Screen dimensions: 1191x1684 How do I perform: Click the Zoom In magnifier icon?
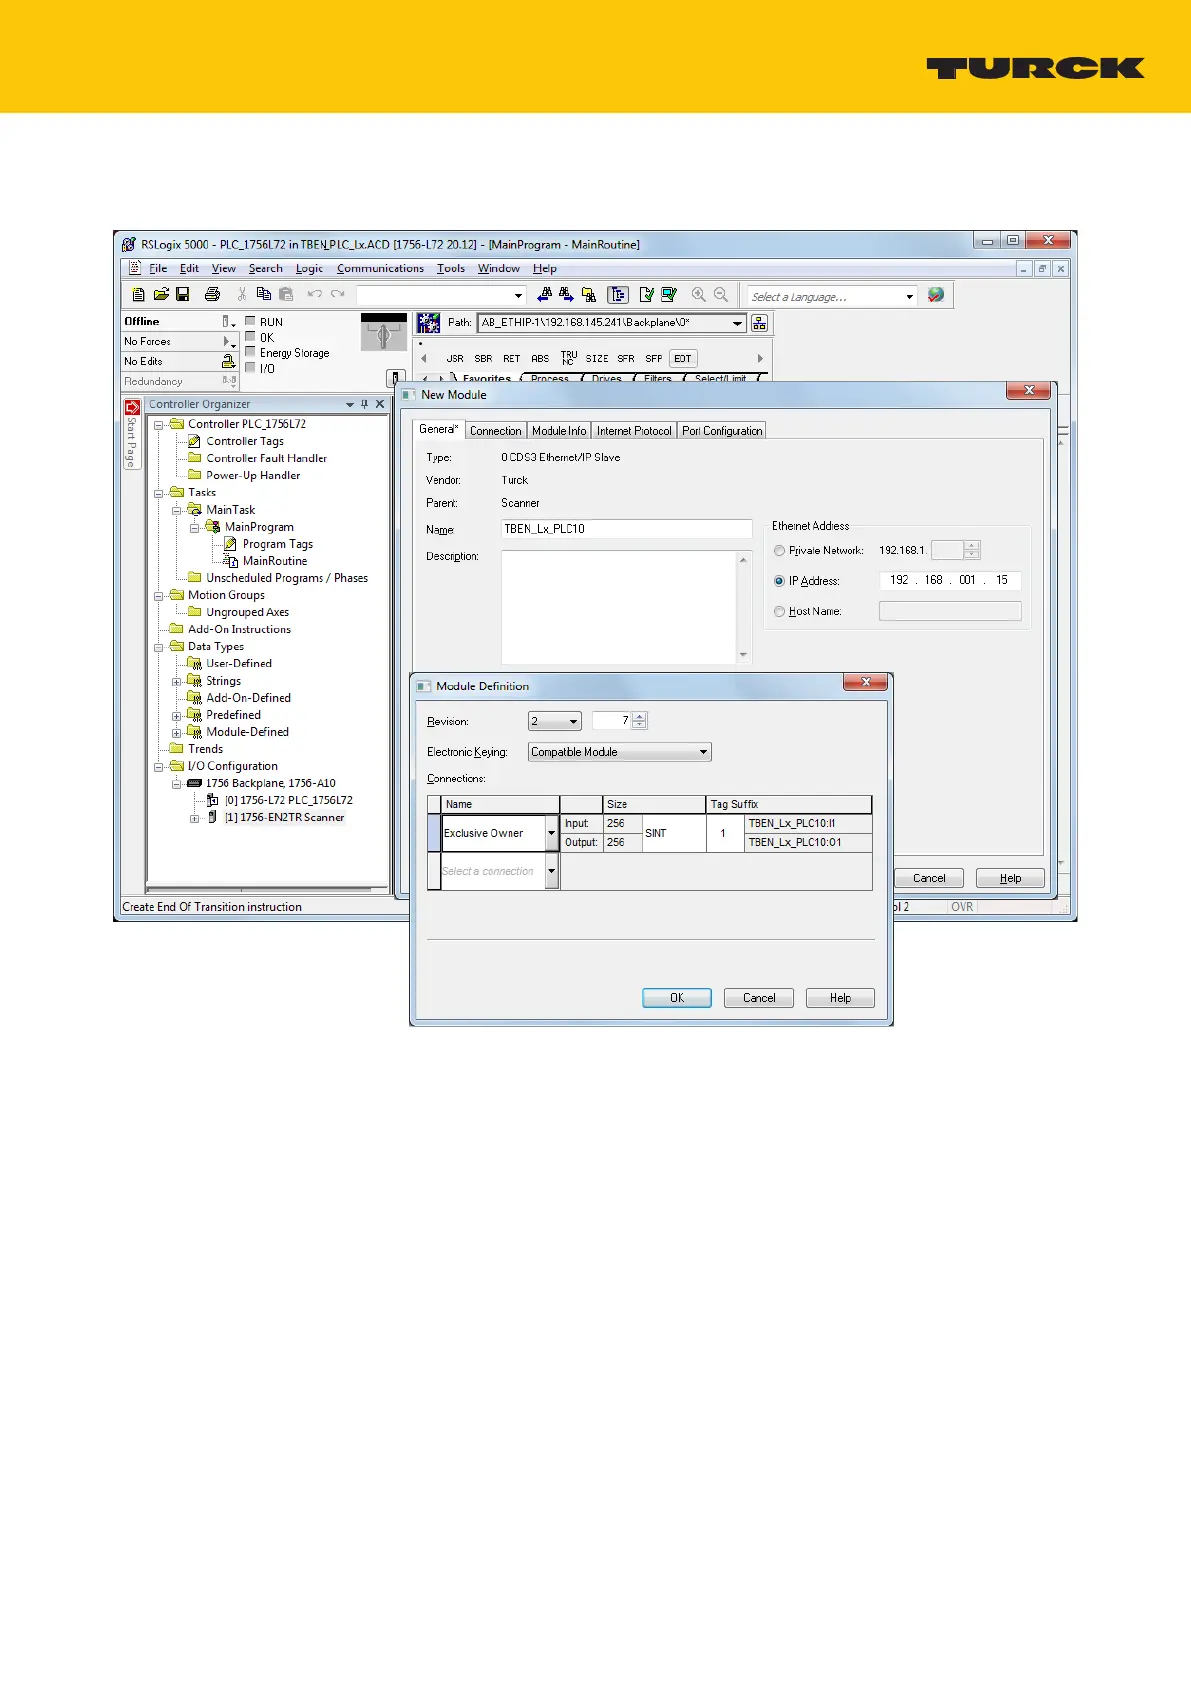tap(698, 294)
